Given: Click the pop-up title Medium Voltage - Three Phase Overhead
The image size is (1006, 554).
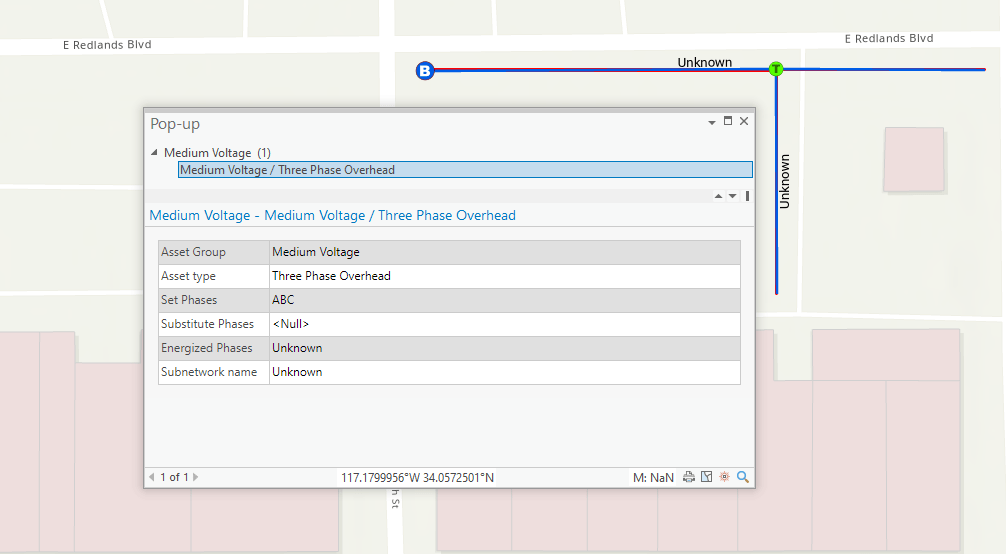Looking at the screenshot, I should 332,215.
